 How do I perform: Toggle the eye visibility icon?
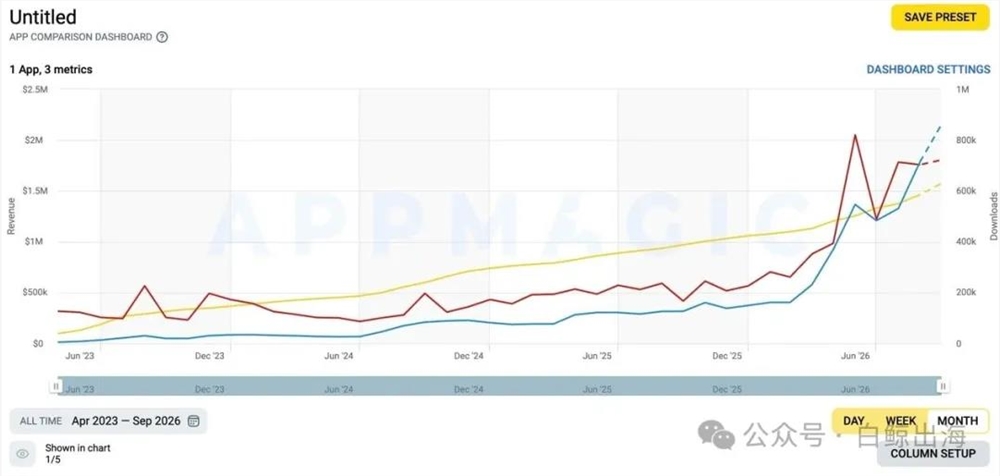23,454
